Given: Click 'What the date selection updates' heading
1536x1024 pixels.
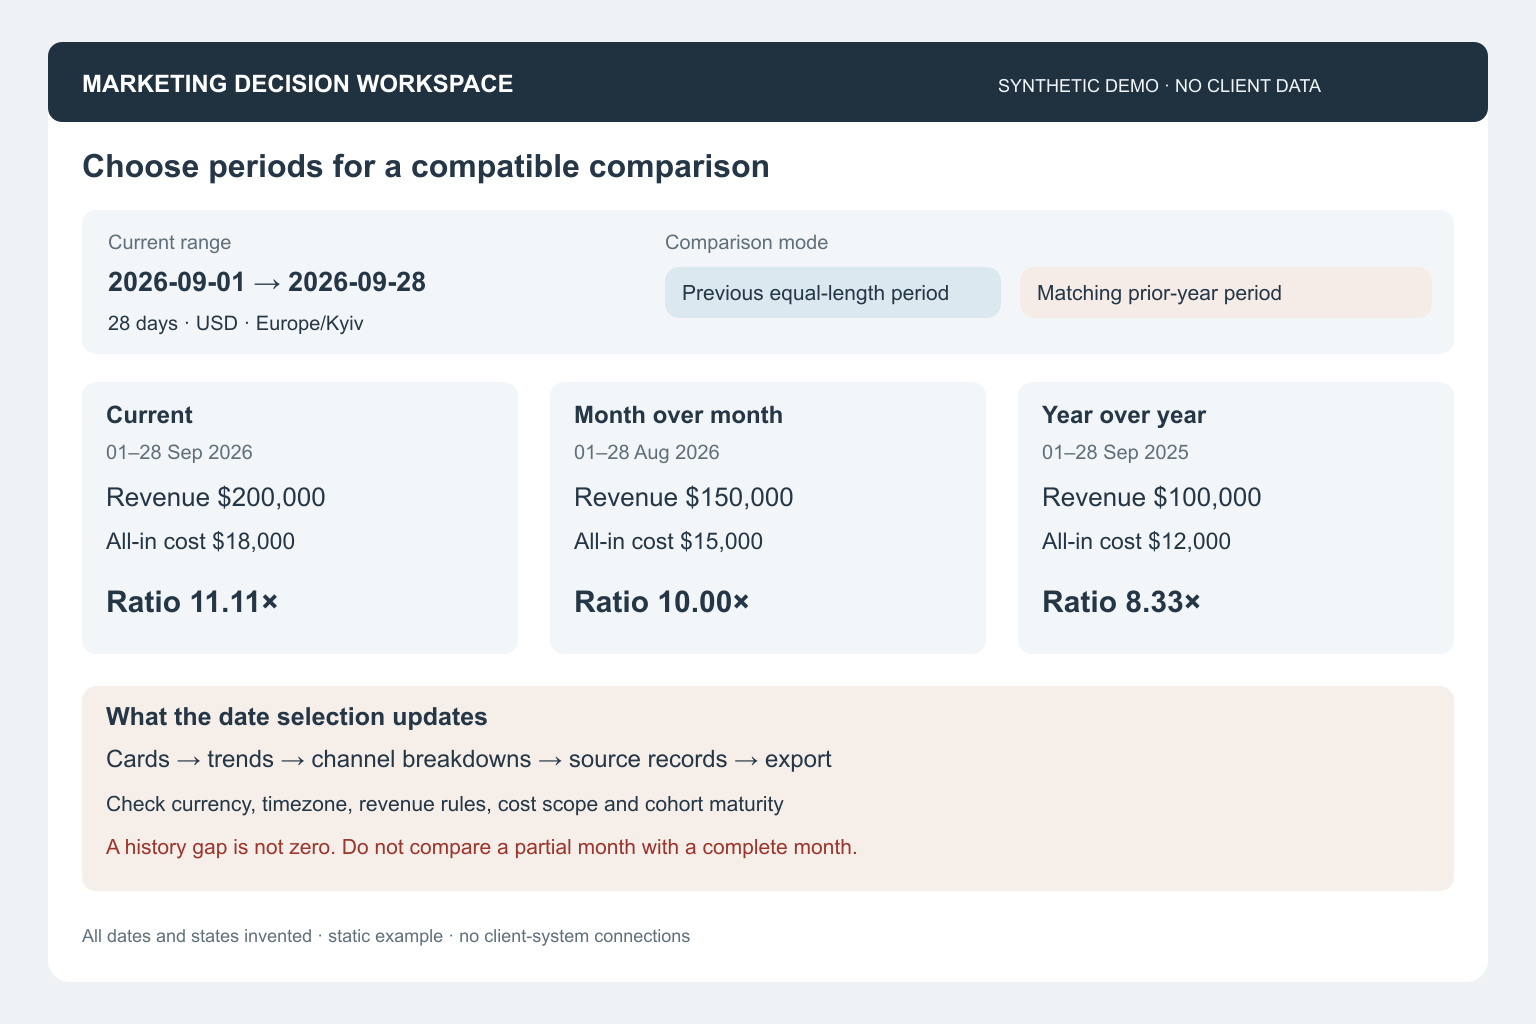Looking at the screenshot, I should point(297,717).
